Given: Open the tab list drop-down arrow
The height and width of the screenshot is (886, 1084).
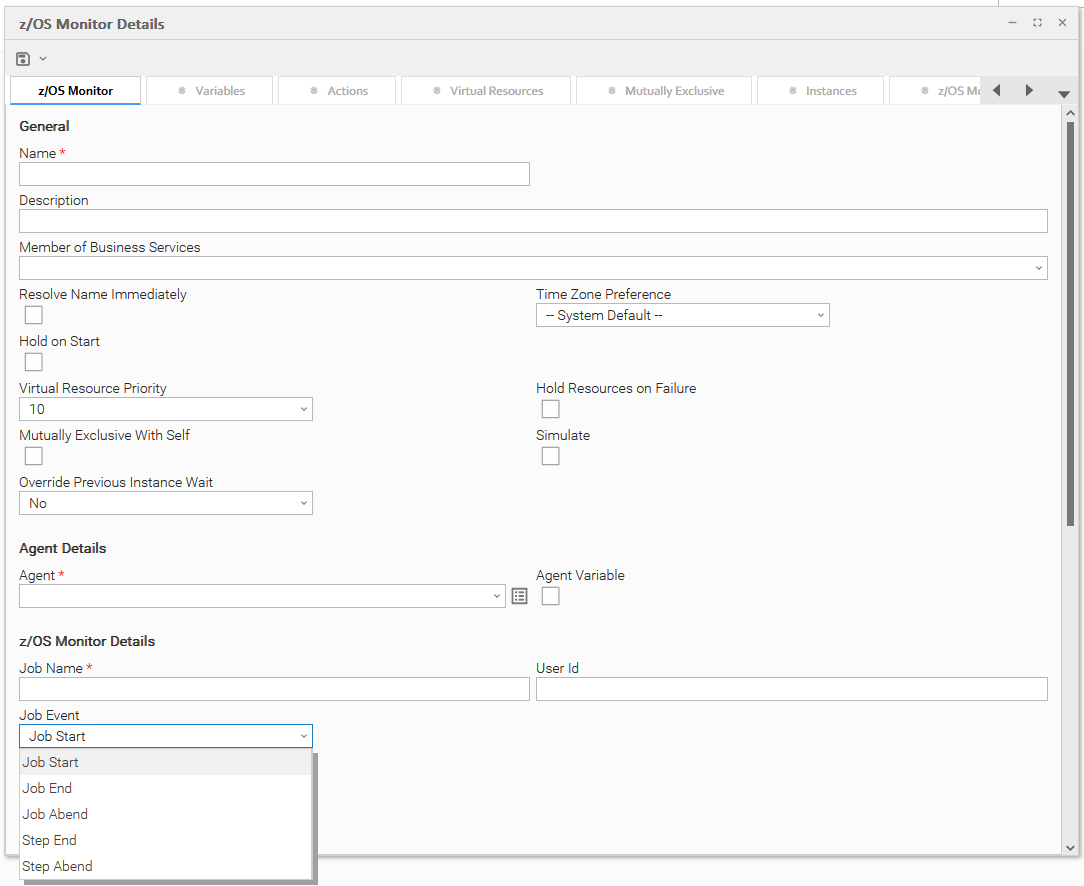Looking at the screenshot, I should (1063, 93).
